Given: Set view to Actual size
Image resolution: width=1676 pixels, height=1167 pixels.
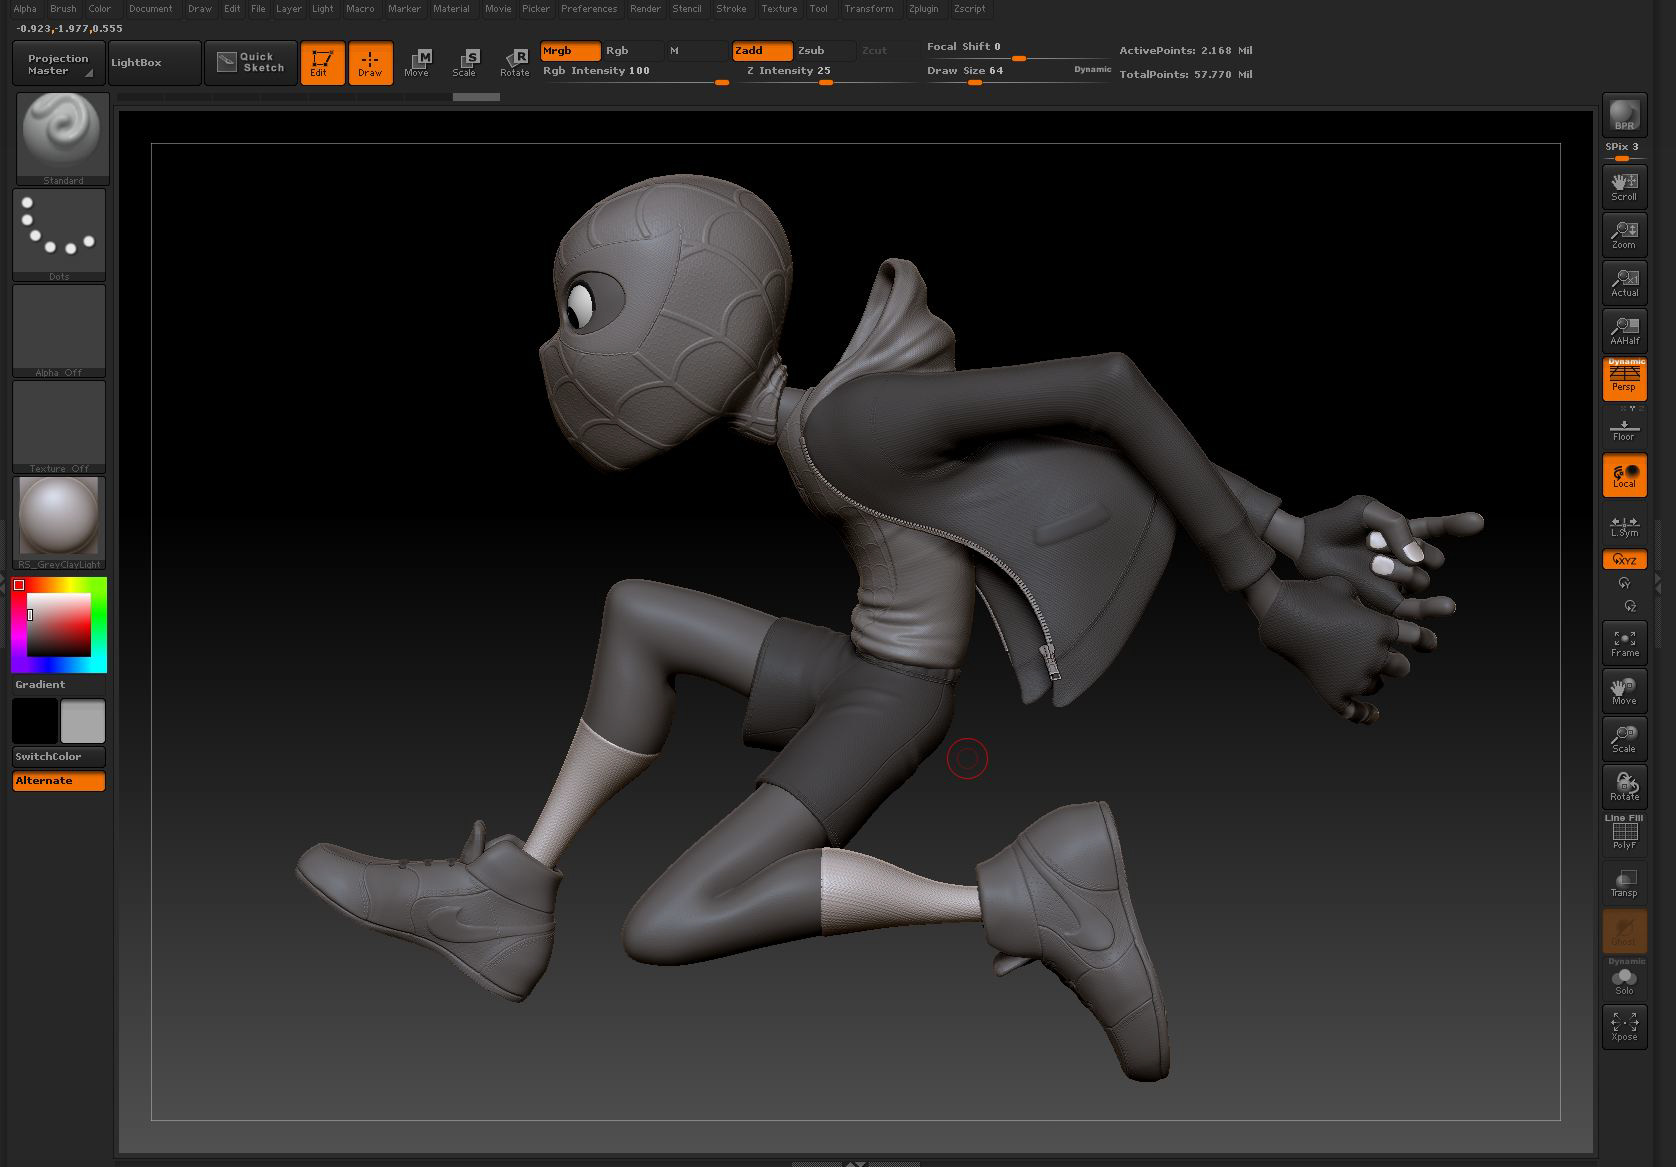Looking at the screenshot, I should point(1624,282).
